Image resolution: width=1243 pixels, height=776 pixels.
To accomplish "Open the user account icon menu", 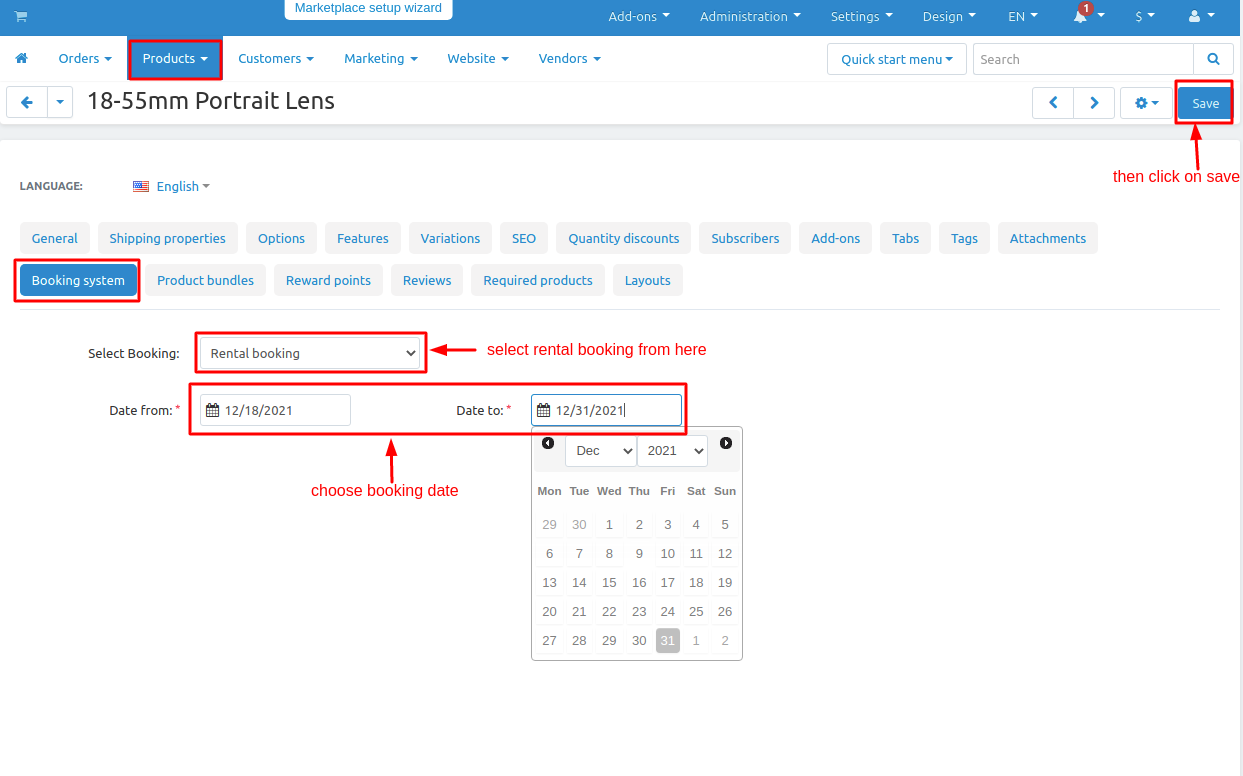I will click(x=1201, y=16).
